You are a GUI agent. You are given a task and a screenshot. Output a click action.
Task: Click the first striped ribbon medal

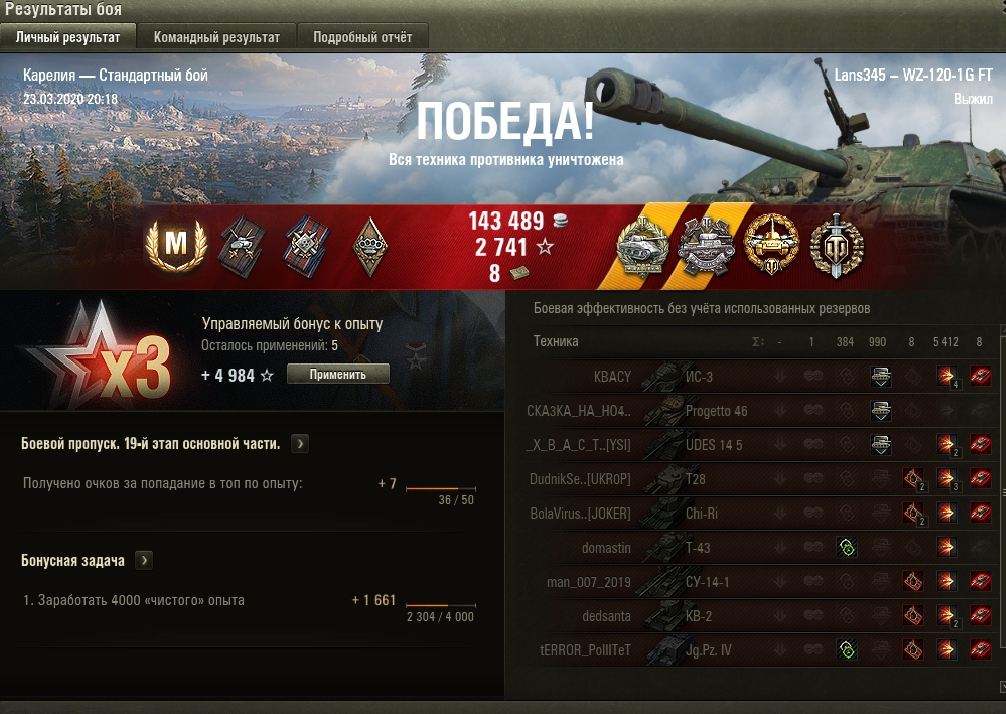pyautogui.click(x=241, y=246)
